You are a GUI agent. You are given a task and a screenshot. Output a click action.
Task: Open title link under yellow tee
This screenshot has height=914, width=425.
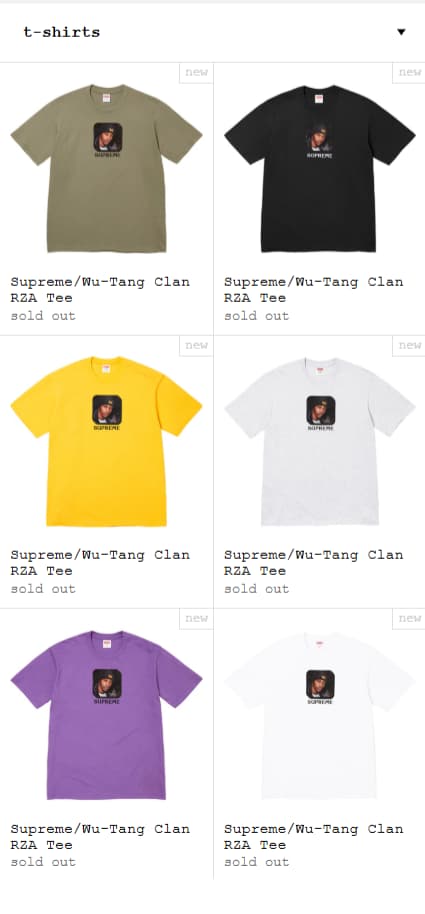click(100, 563)
